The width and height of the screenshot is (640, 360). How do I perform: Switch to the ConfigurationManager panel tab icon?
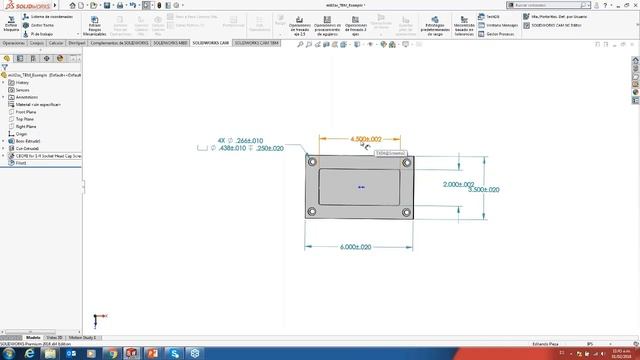coord(33,59)
